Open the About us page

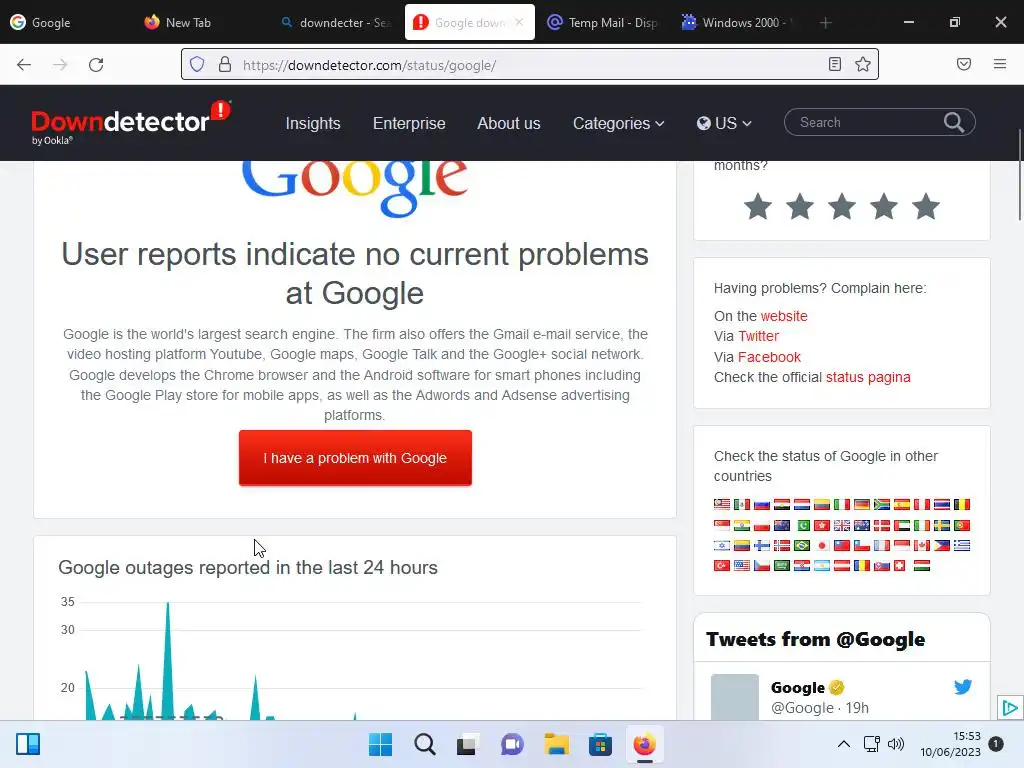509,123
